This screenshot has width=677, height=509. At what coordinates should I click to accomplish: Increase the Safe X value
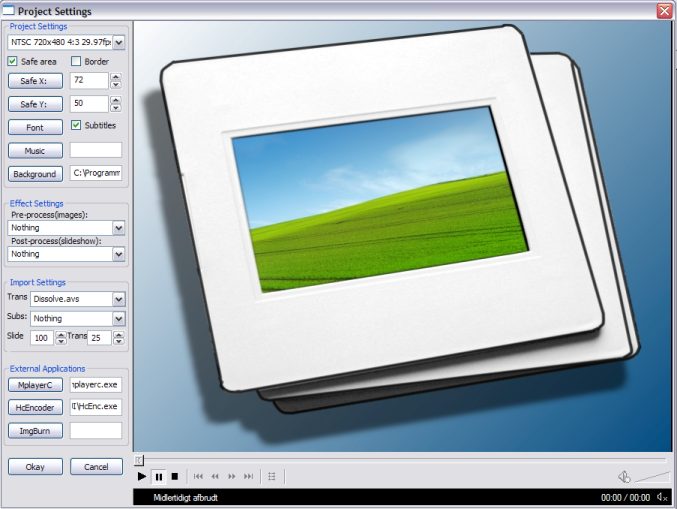click(116, 77)
